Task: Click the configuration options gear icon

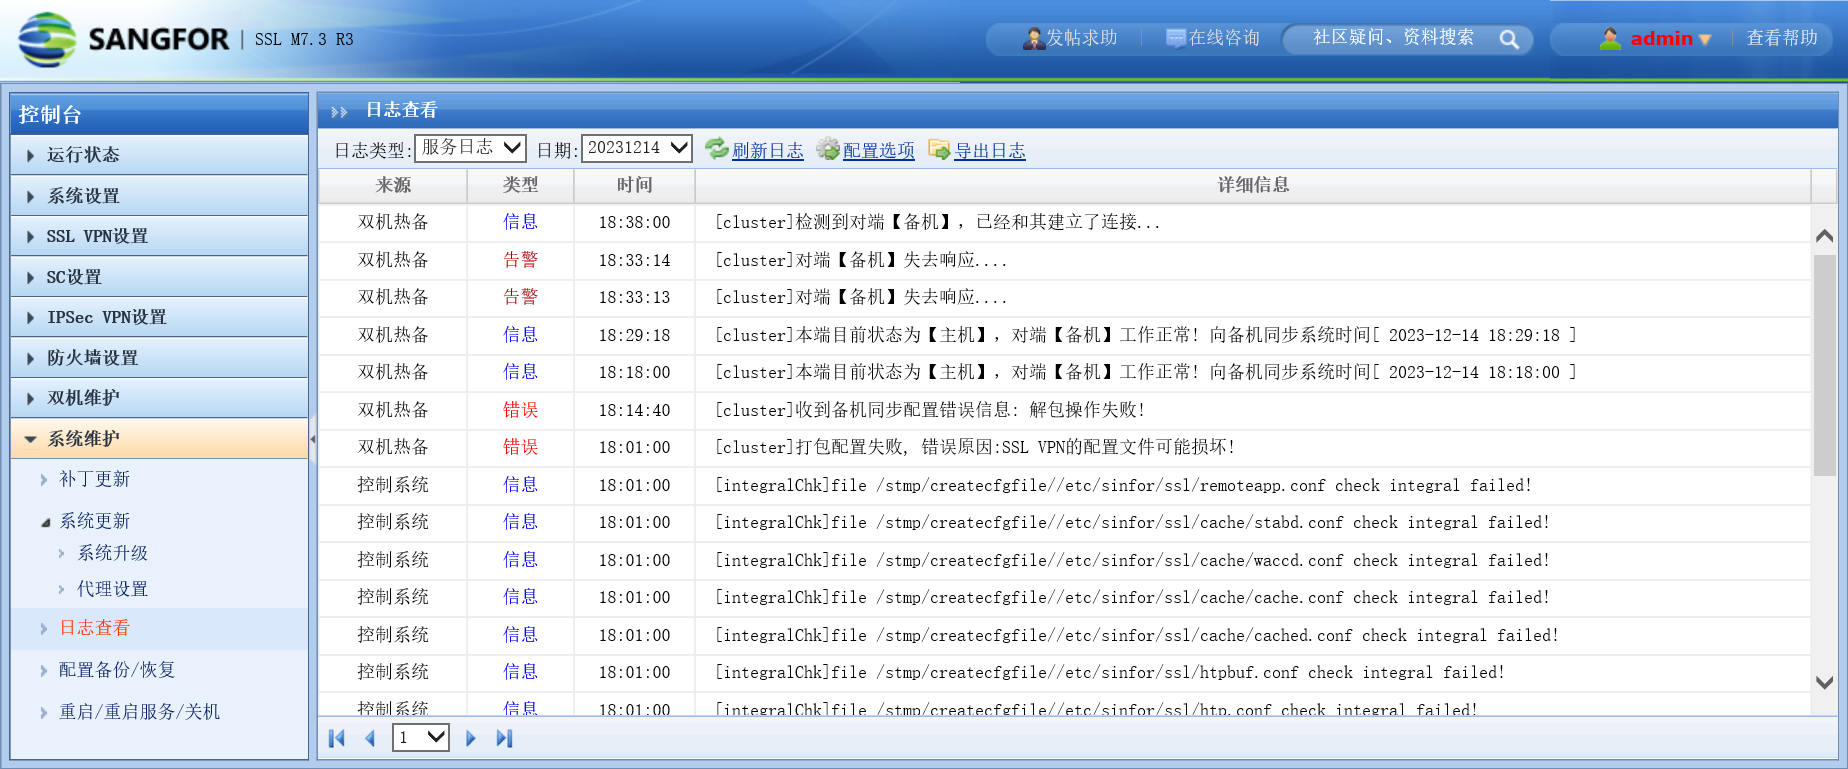Action: (827, 149)
